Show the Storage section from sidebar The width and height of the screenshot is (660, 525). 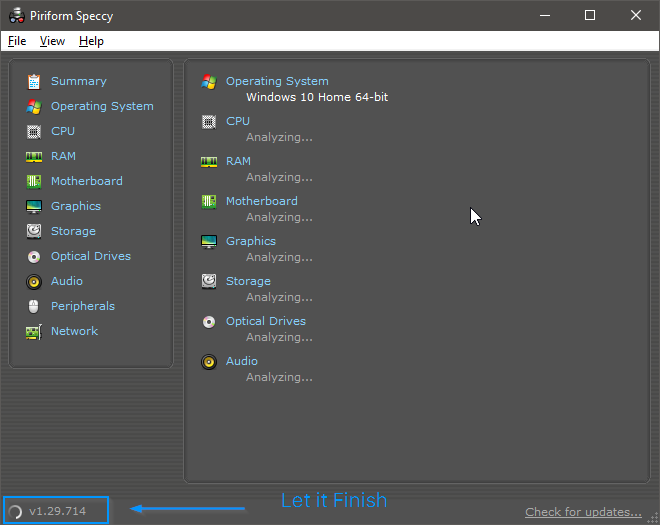[x=73, y=231]
